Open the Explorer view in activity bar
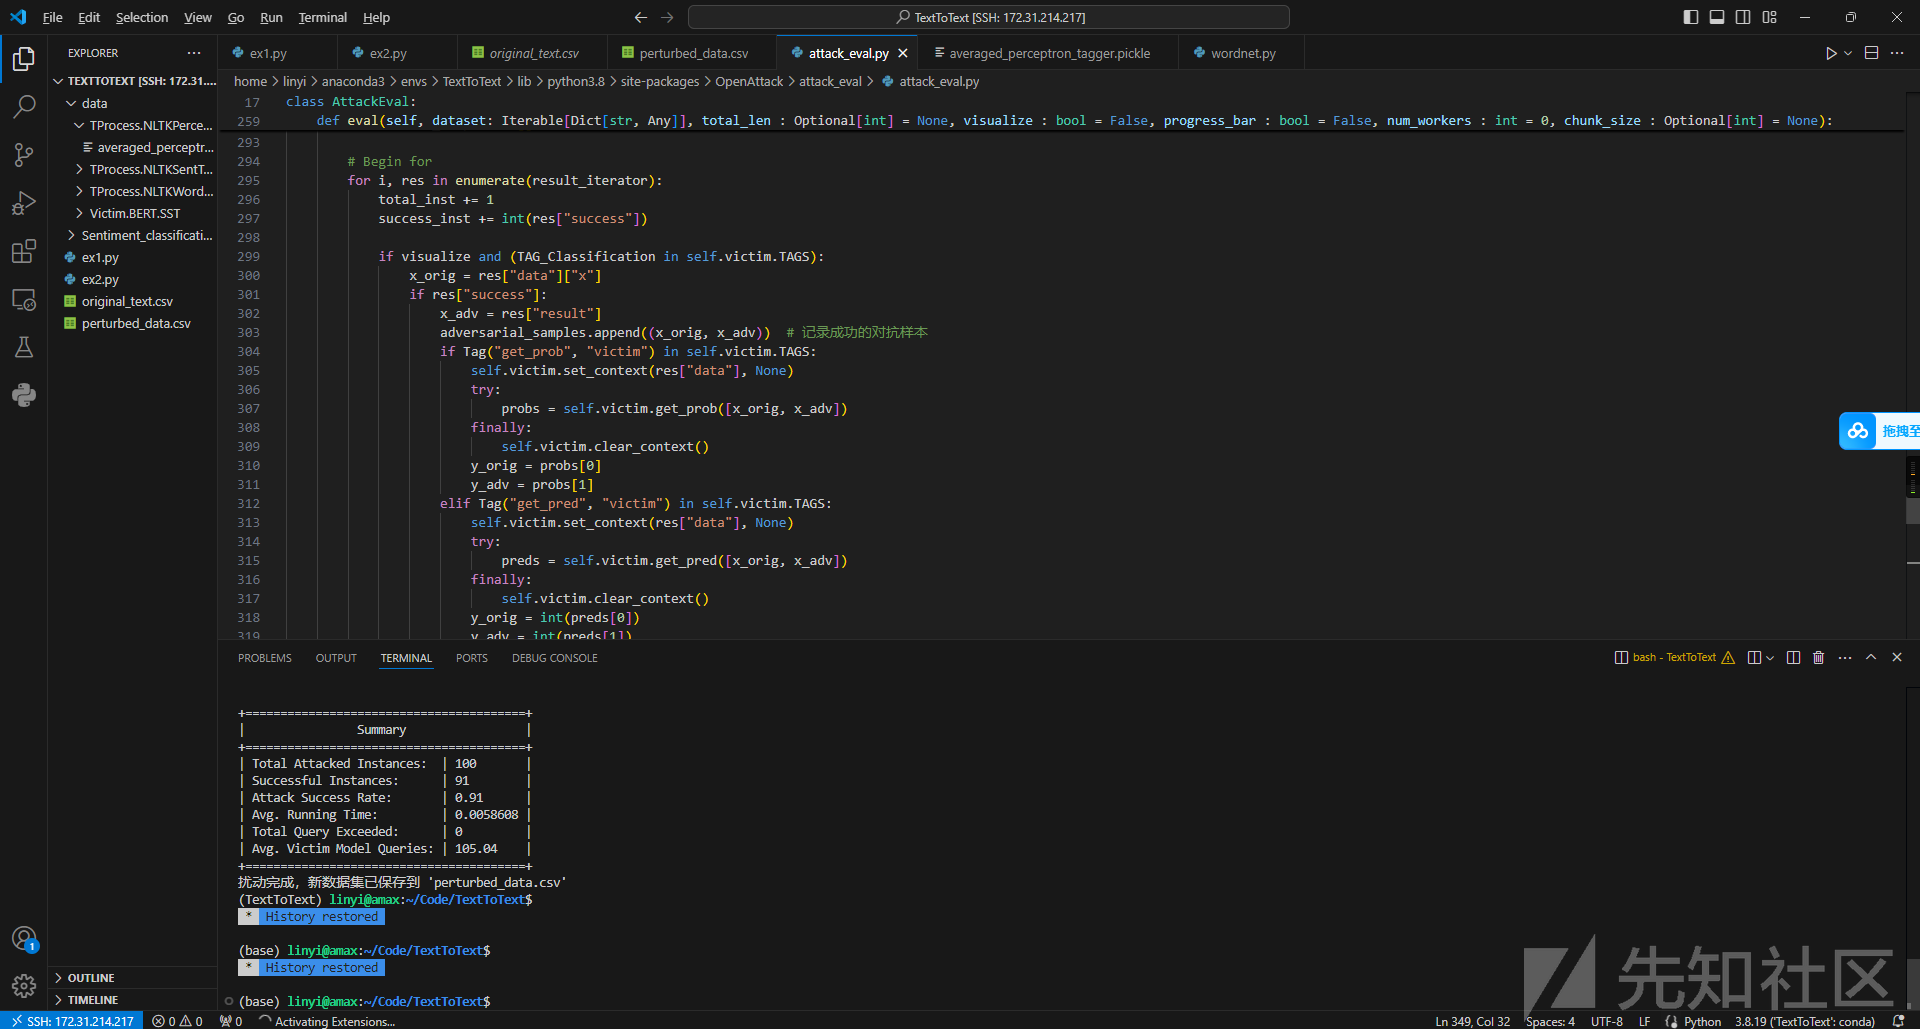The height and width of the screenshot is (1029, 1920). pos(24,59)
